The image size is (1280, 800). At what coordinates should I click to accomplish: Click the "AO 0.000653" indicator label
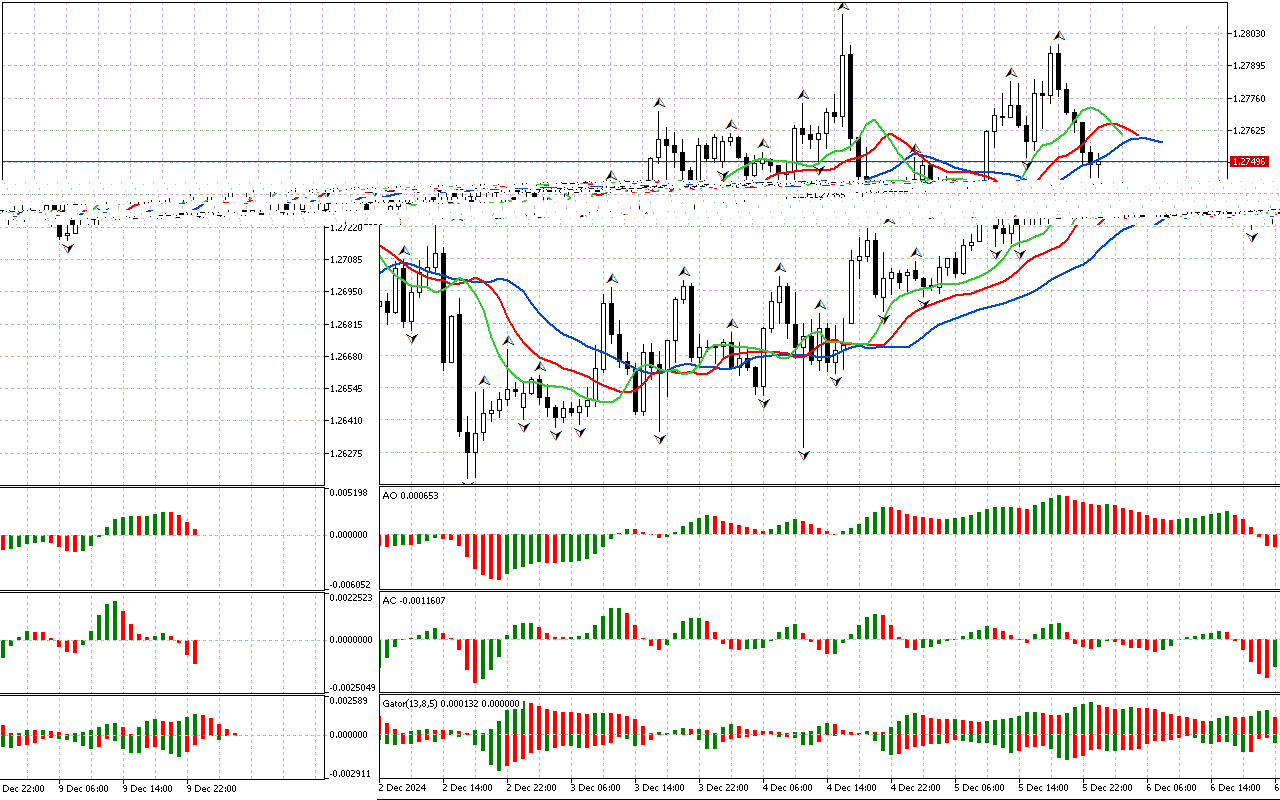(x=411, y=495)
